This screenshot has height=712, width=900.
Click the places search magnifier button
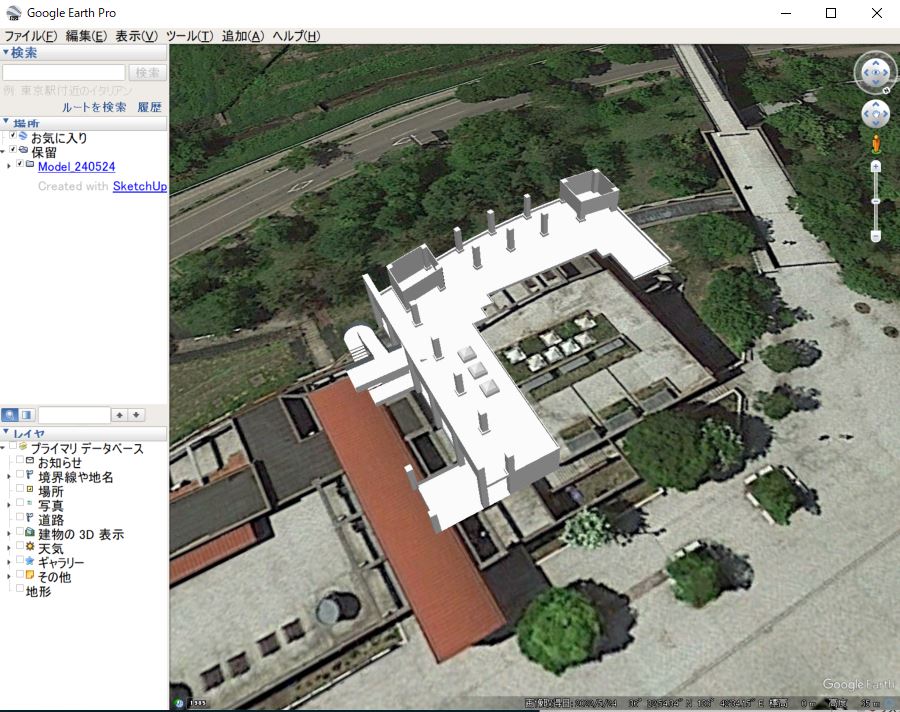pos(10,415)
